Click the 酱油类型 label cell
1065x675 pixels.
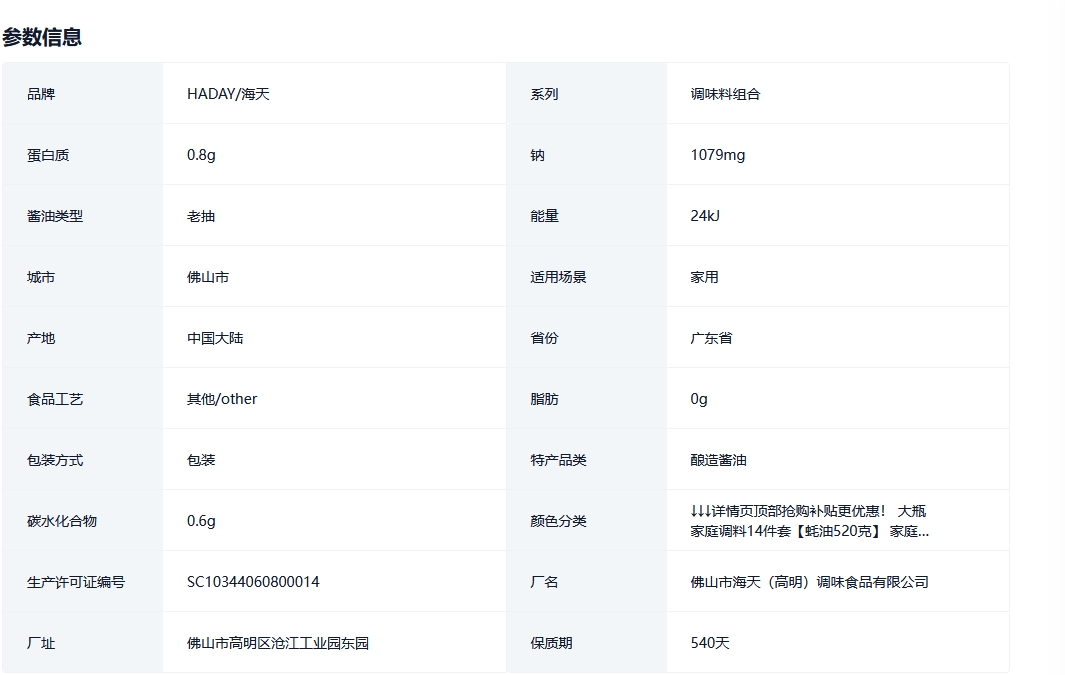click(82, 216)
